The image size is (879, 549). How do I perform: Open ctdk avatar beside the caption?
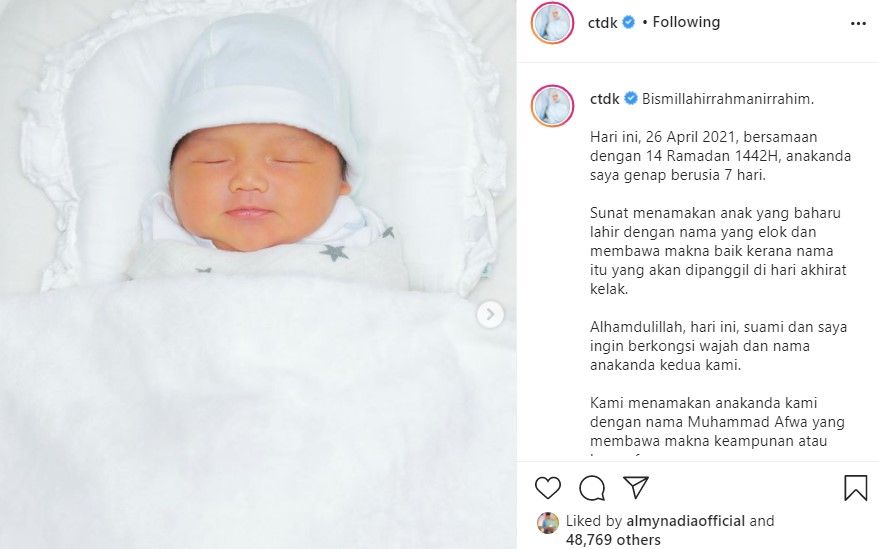[x=552, y=106]
